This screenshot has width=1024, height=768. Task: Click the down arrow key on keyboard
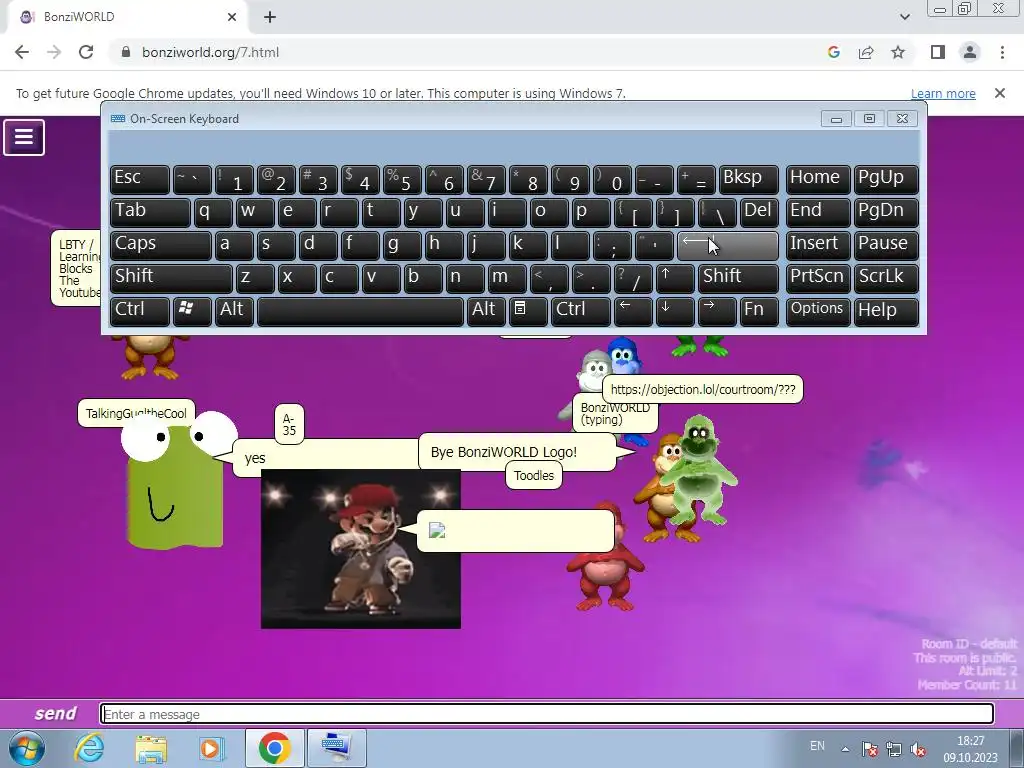point(675,310)
